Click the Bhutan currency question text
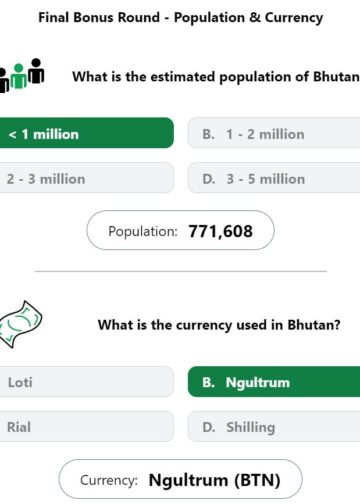360x504 pixels. [x=219, y=325]
